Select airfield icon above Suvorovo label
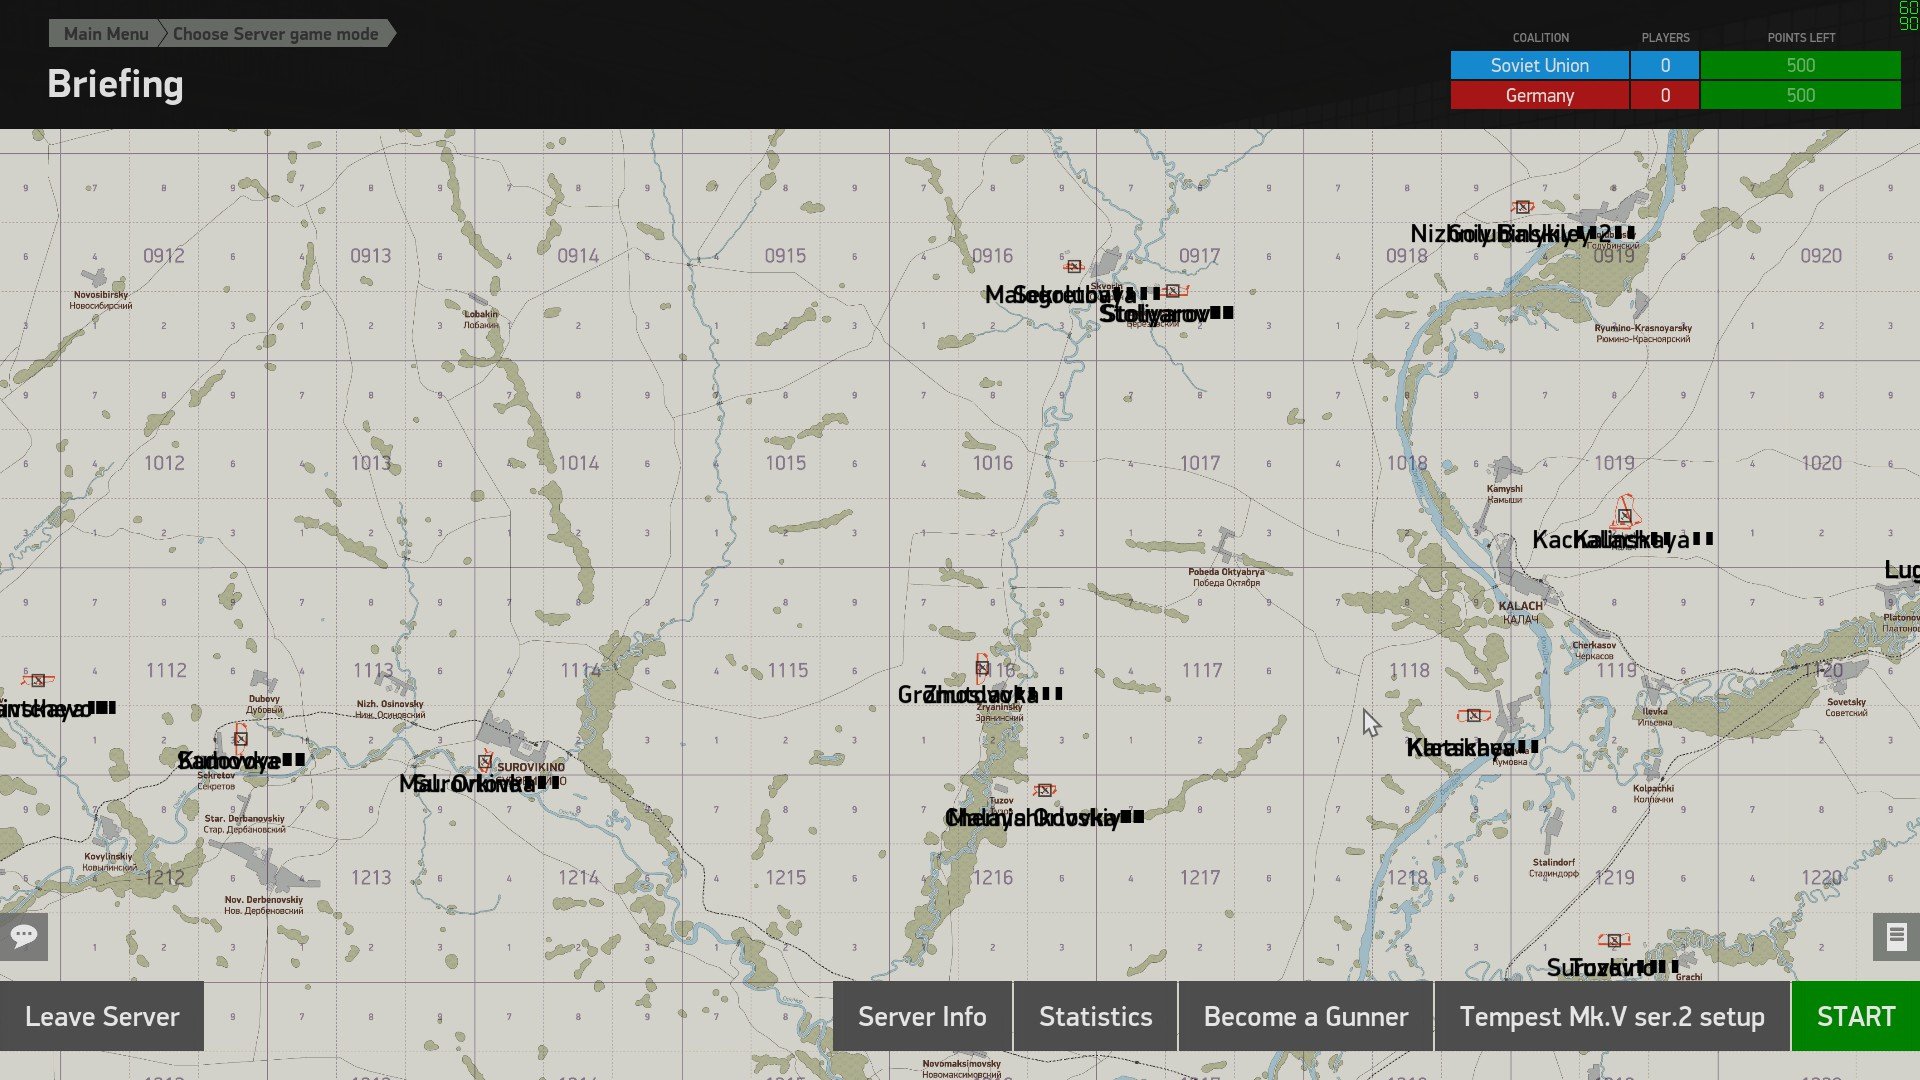The image size is (1920, 1080). pyautogui.click(x=1613, y=941)
